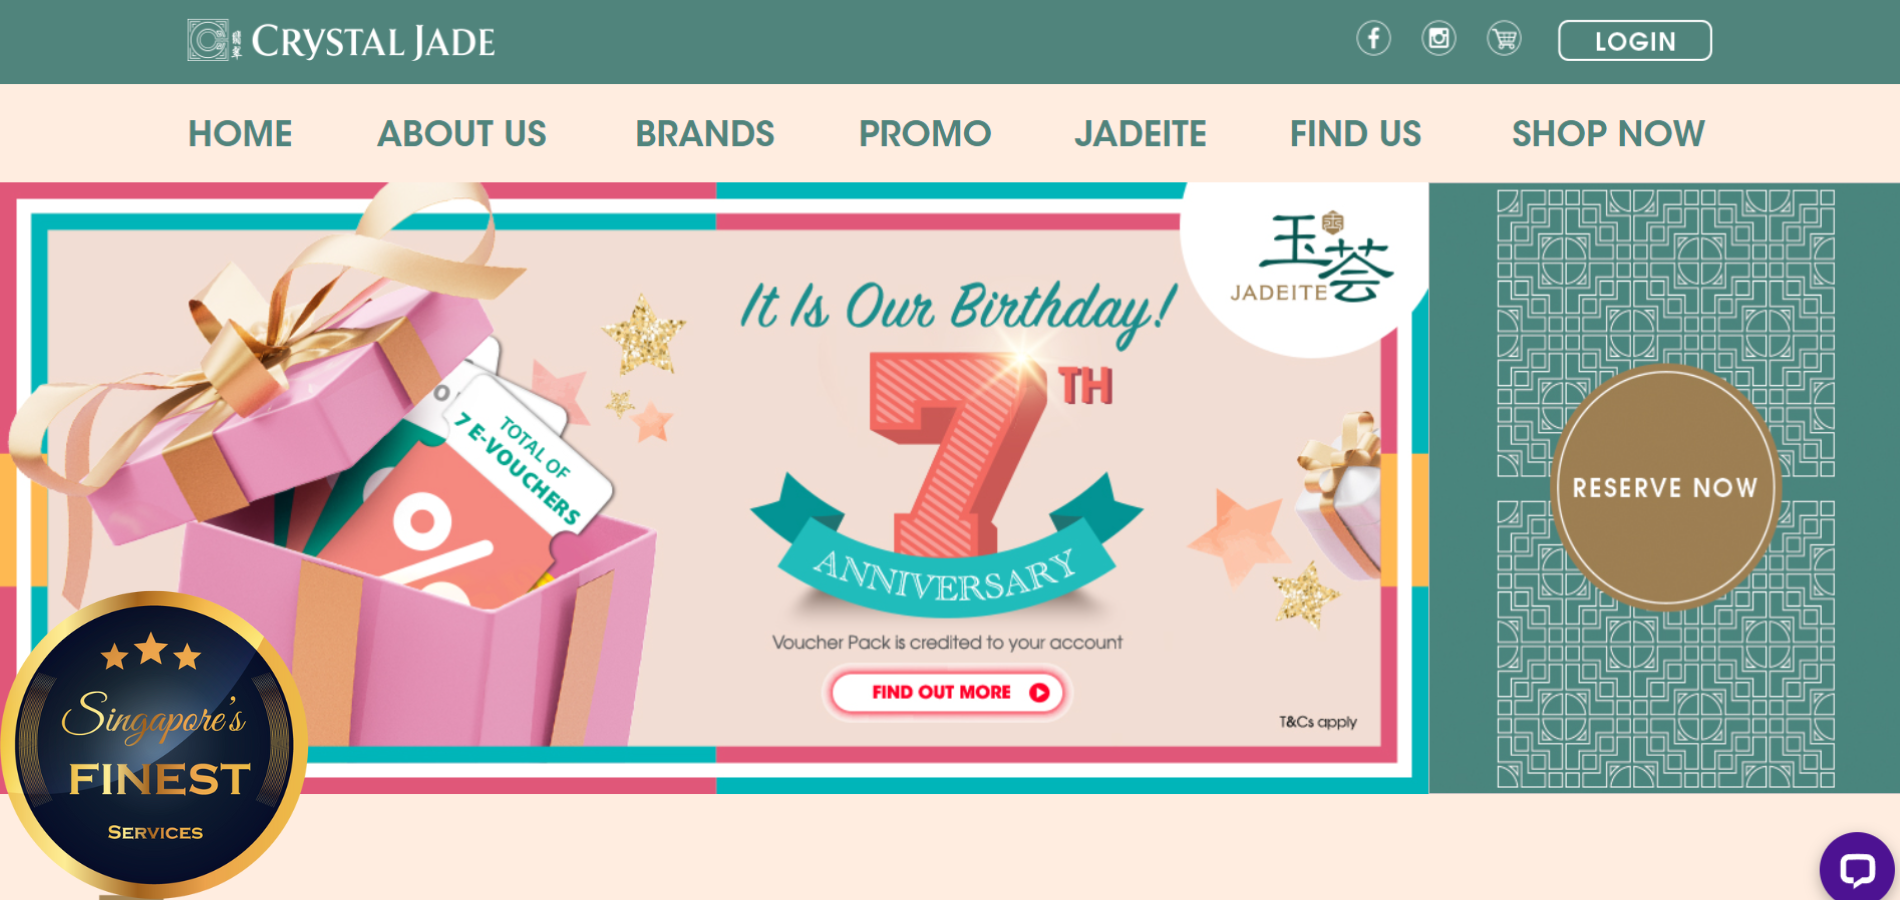This screenshot has height=900, width=1900.
Task: Click the LOGIN button
Action: [x=1634, y=41]
